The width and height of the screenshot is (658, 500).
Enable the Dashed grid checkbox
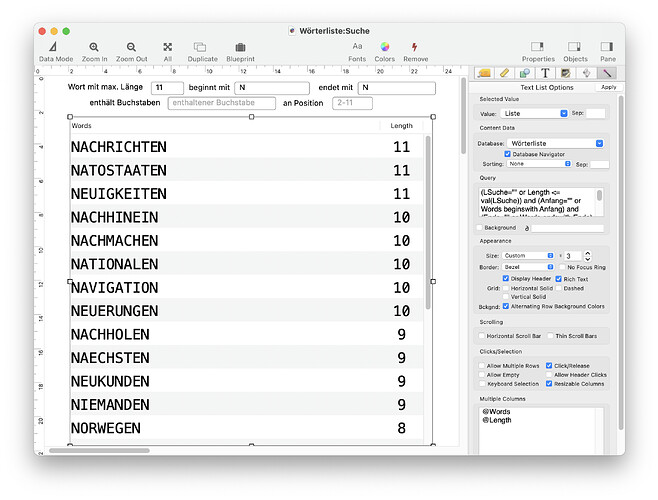[559, 288]
